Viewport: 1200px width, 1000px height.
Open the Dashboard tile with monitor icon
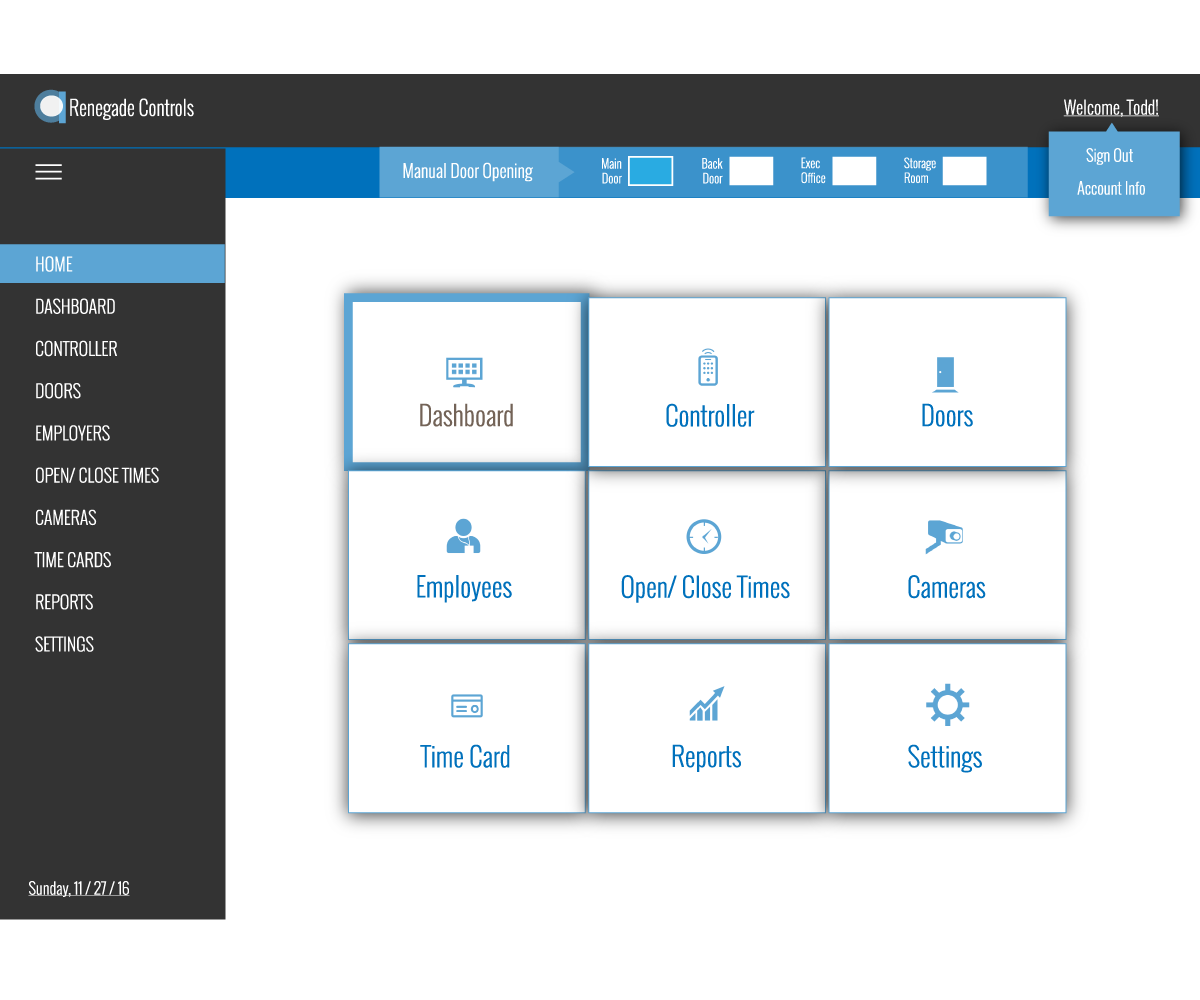click(x=465, y=382)
